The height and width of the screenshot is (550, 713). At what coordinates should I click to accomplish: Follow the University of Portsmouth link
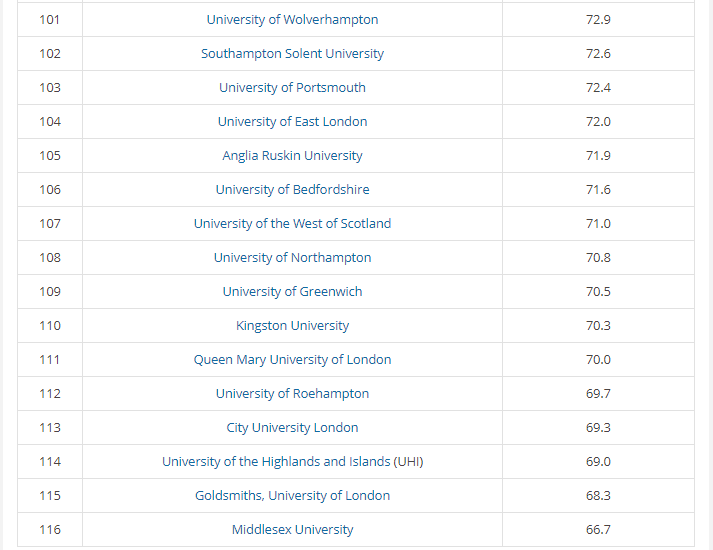click(x=292, y=87)
